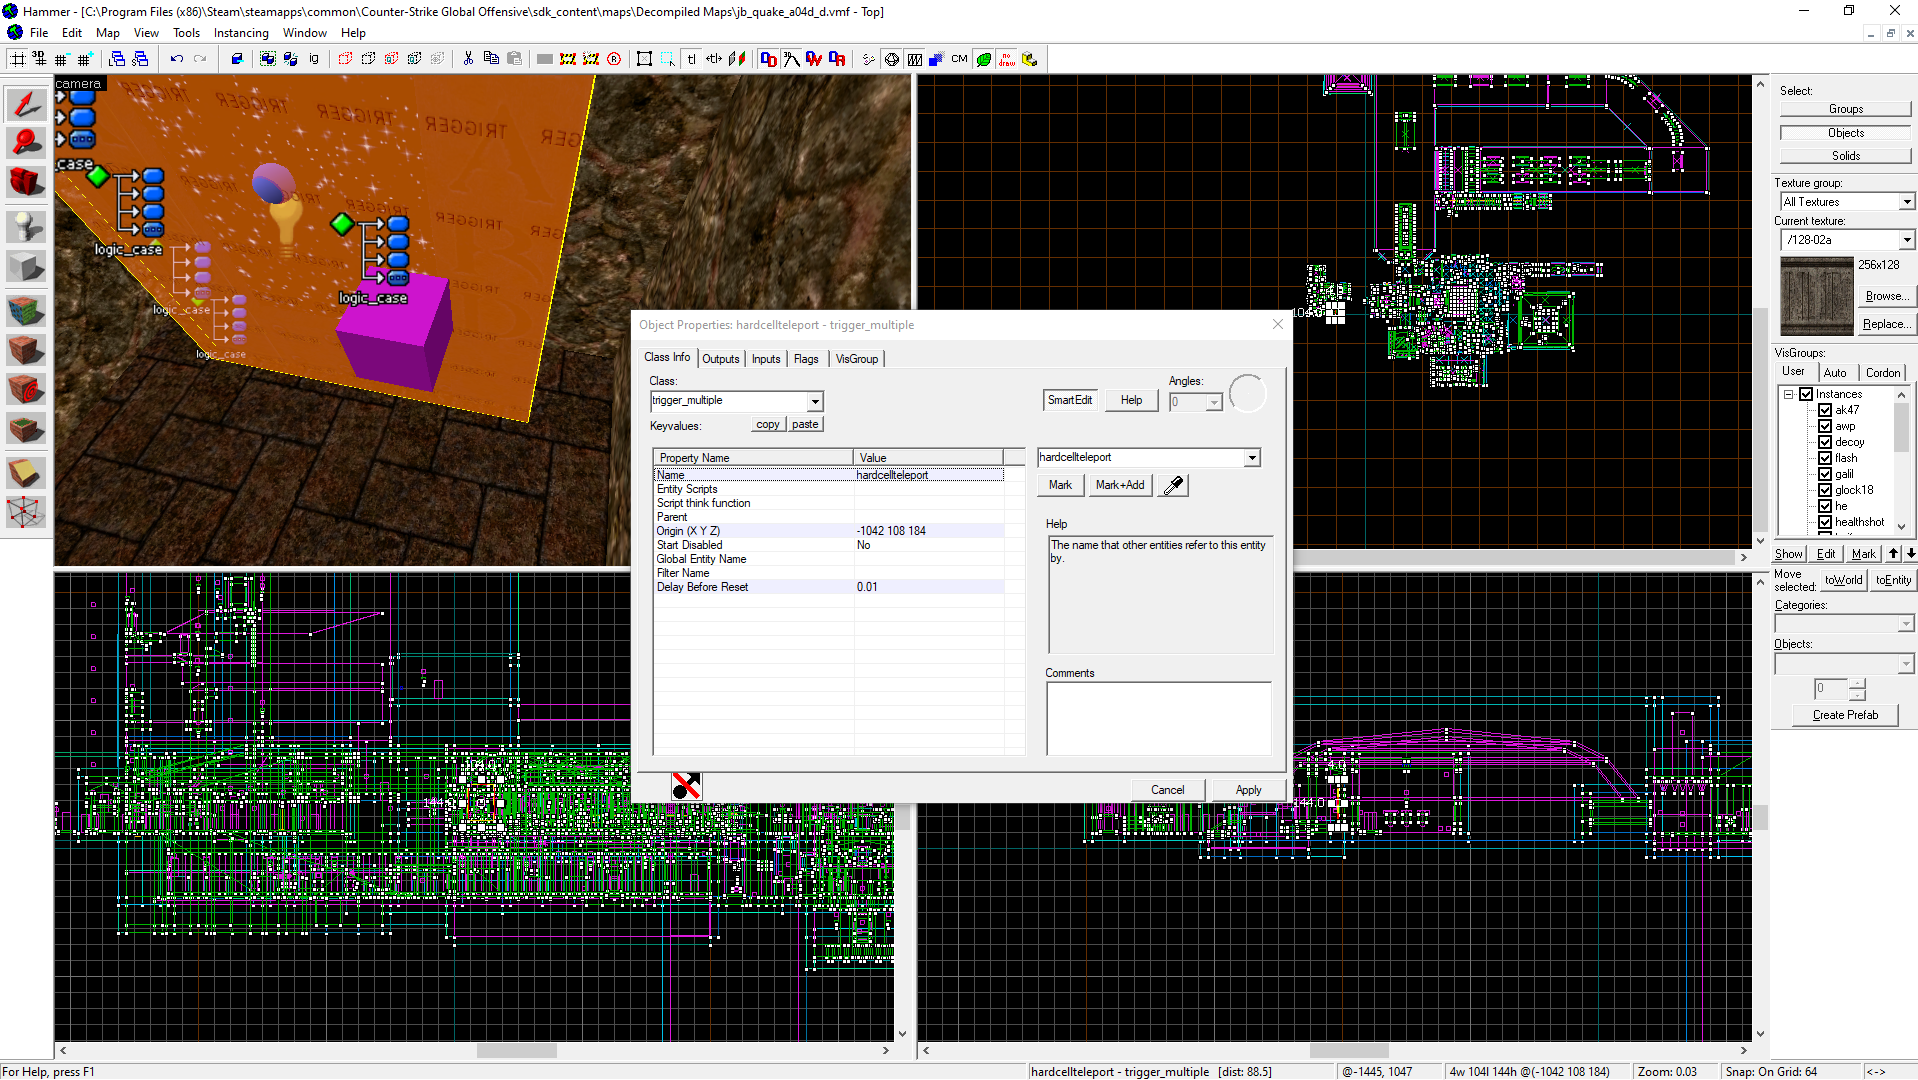Uncheck the awp visgroup
1918x1080 pixels.
tap(1825, 426)
